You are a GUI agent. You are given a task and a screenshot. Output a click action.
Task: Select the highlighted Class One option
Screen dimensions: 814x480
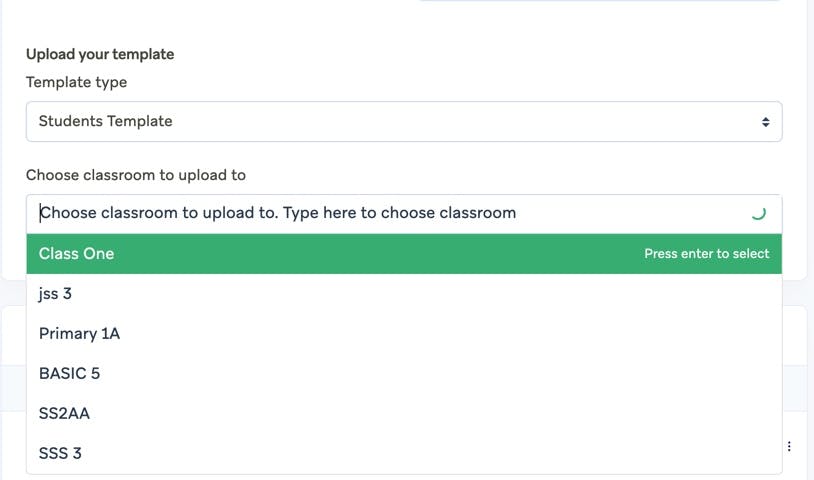coord(77,254)
